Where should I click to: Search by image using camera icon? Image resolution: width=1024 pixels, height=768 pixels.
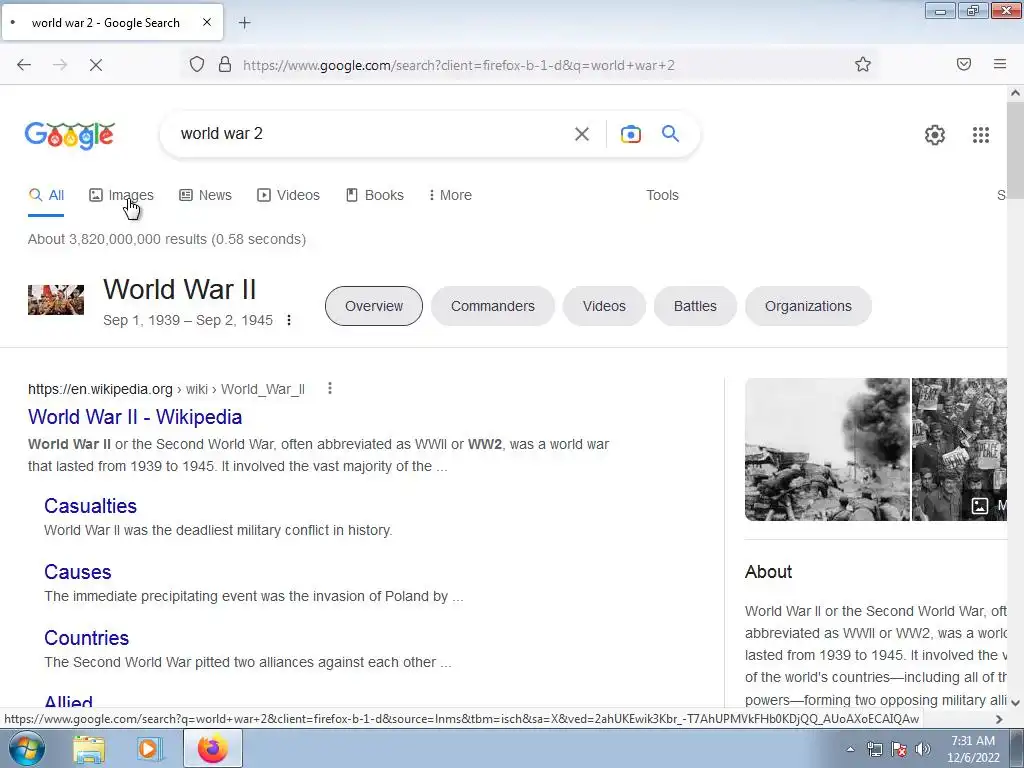coord(630,134)
